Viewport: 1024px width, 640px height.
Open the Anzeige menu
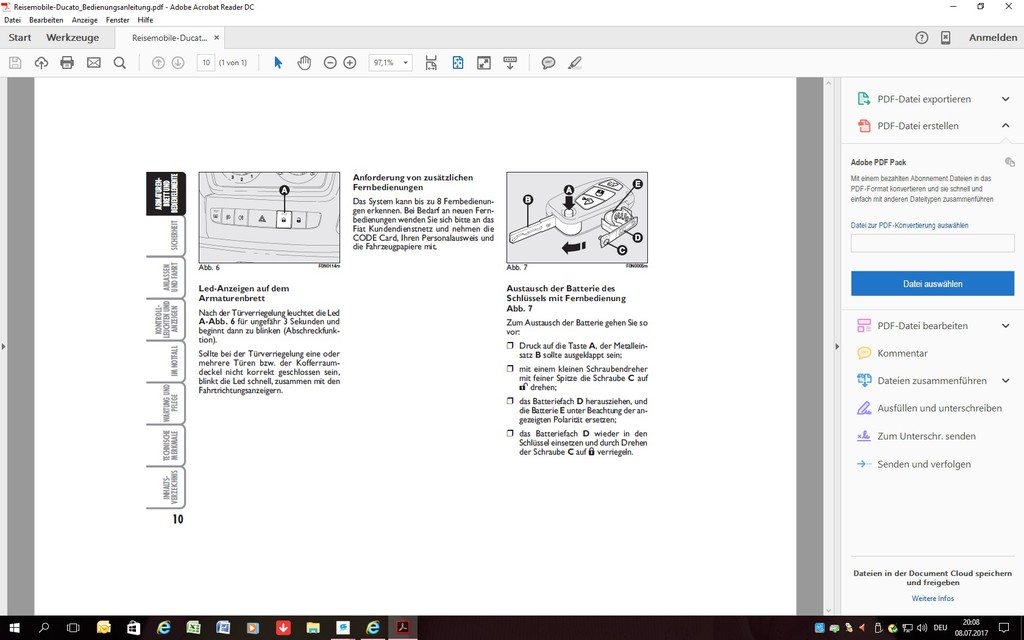pyautogui.click(x=85, y=20)
